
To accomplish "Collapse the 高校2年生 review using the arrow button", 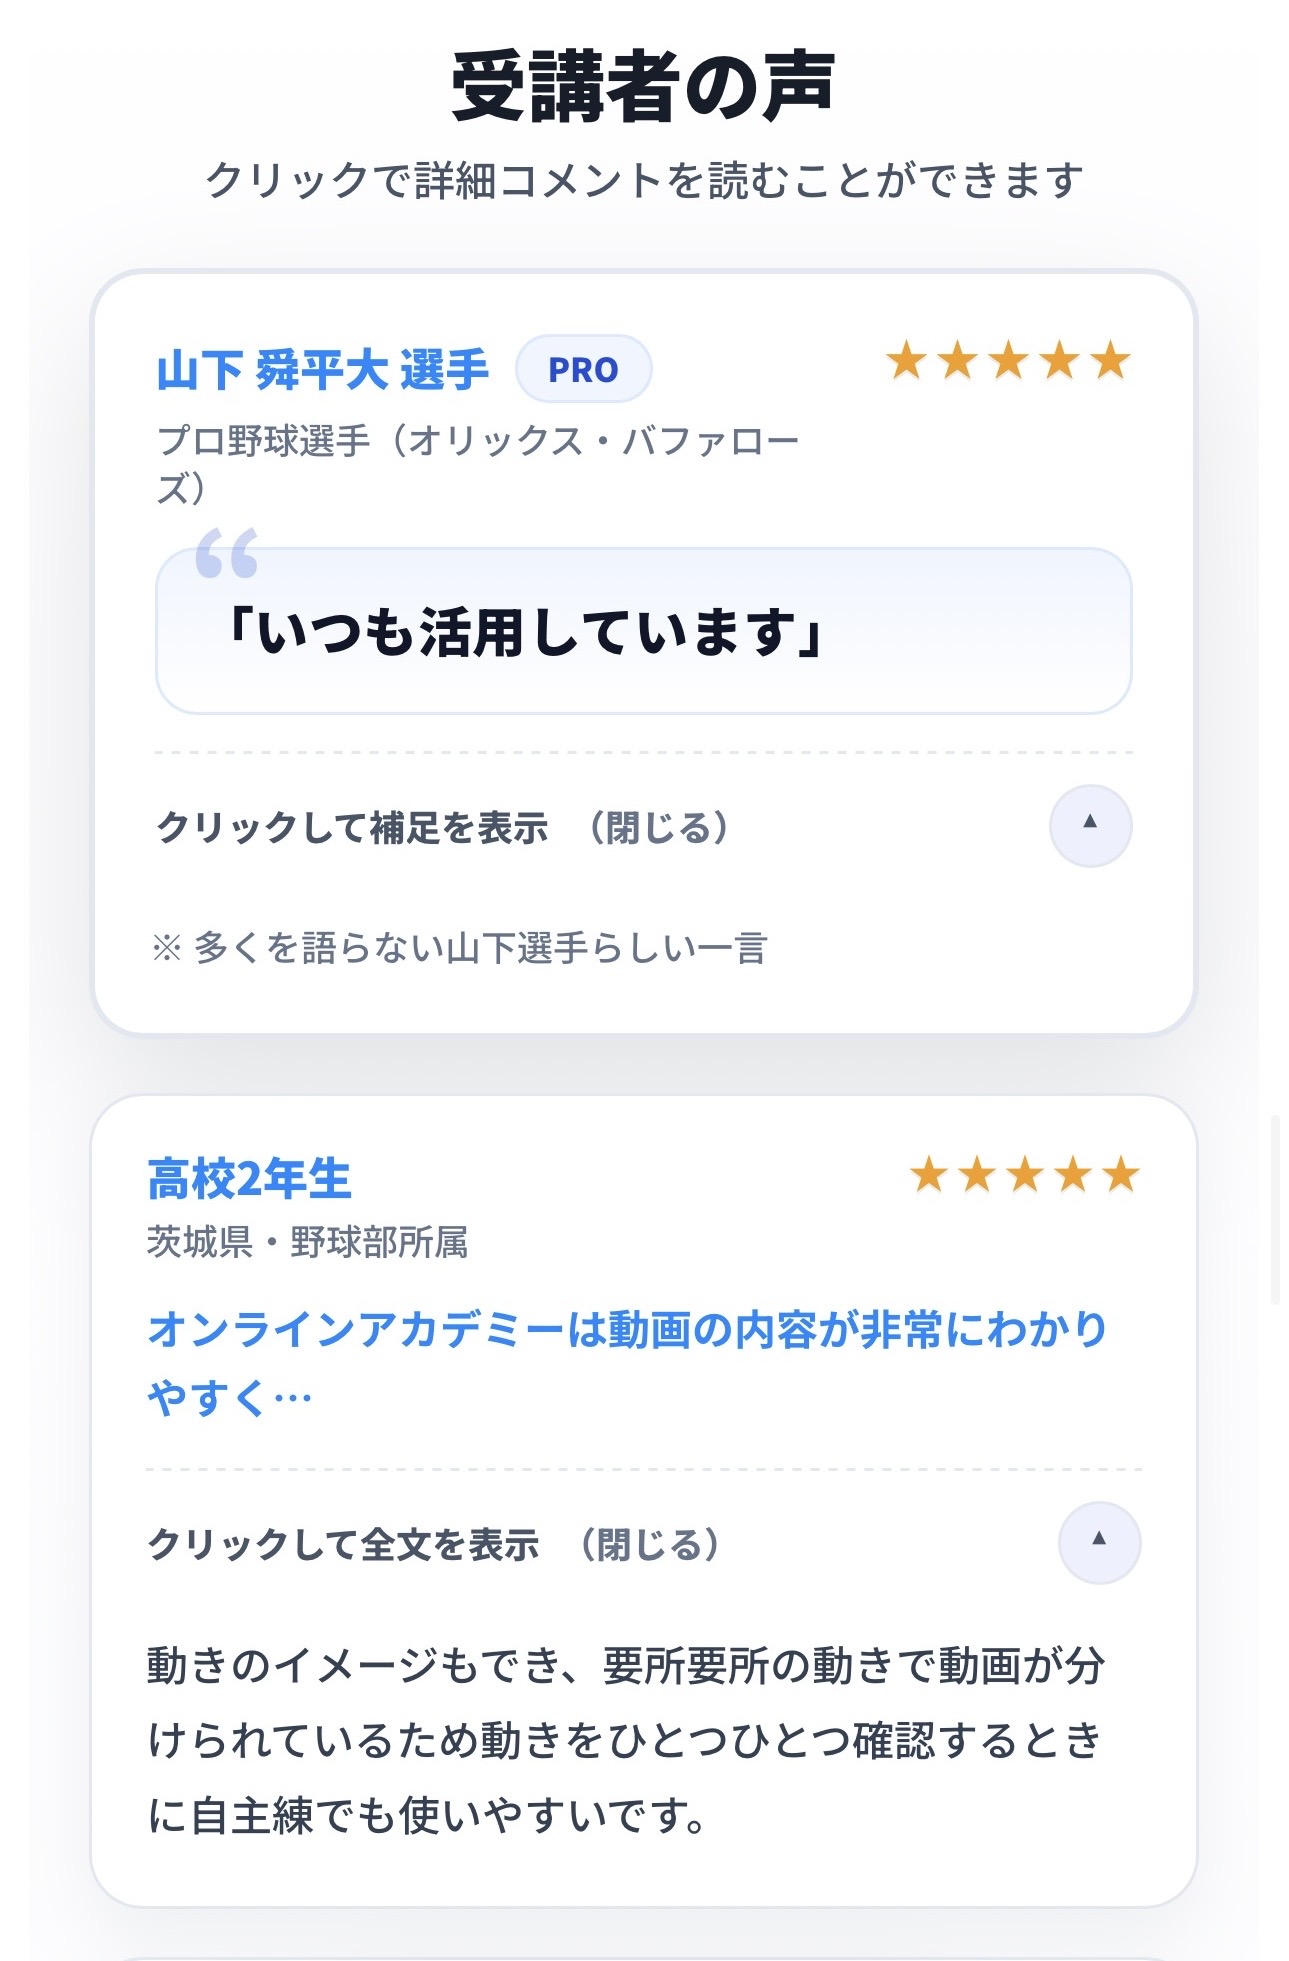I will (1099, 1542).
